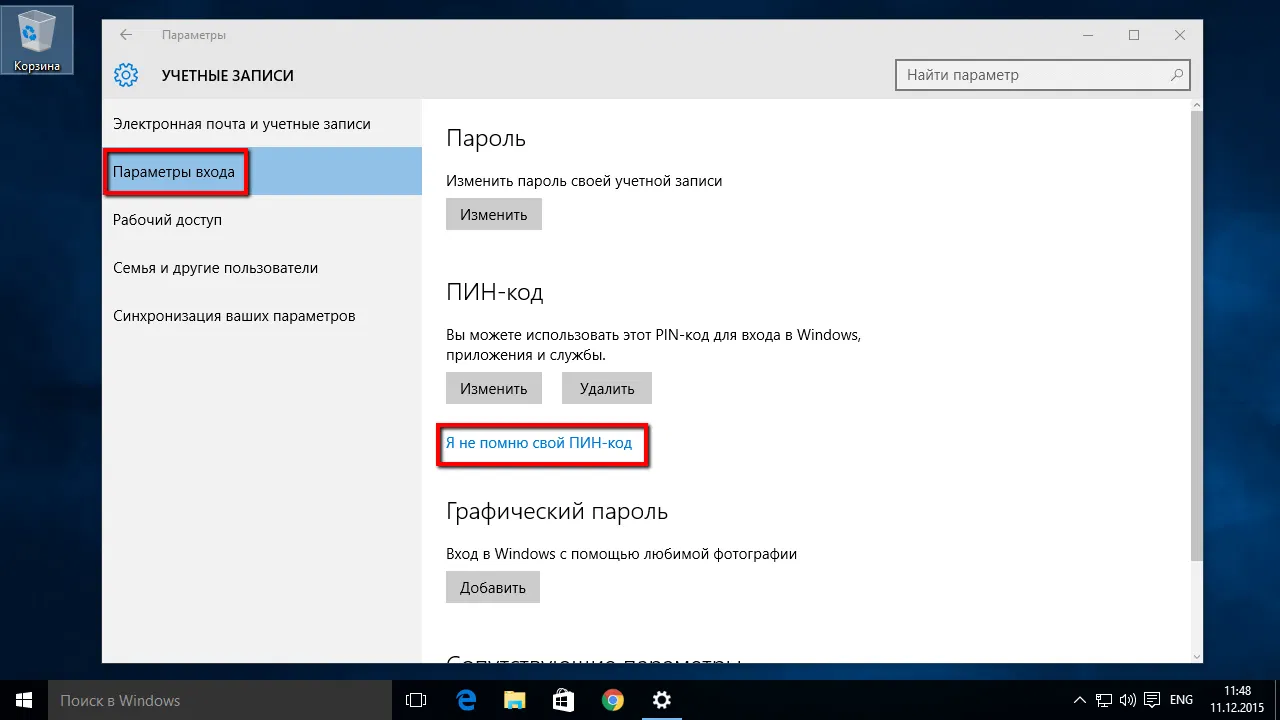This screenshot has height=720, width=1280.
Task: Click Добавить under Графический пароль
Action: pyautogui.click(x=493, y=587)
